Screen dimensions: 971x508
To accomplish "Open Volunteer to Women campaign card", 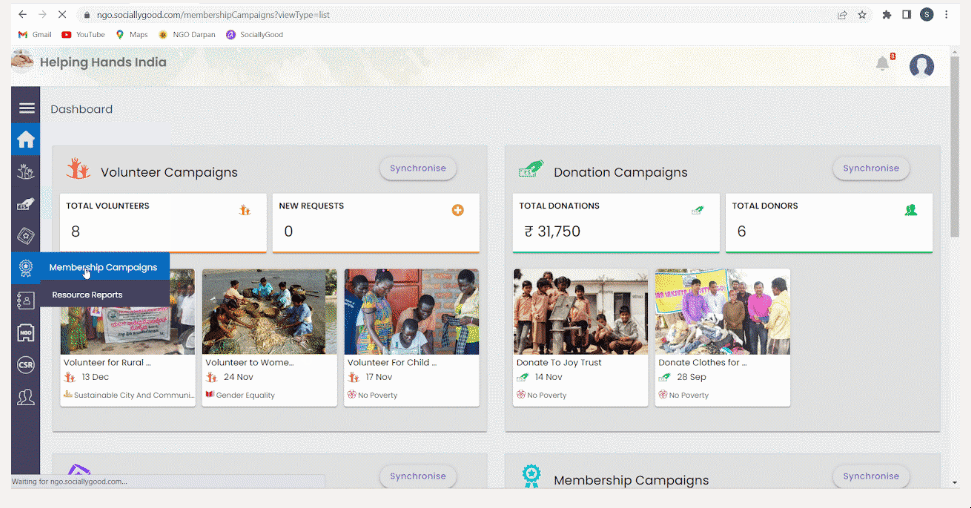I will [269, 338].
